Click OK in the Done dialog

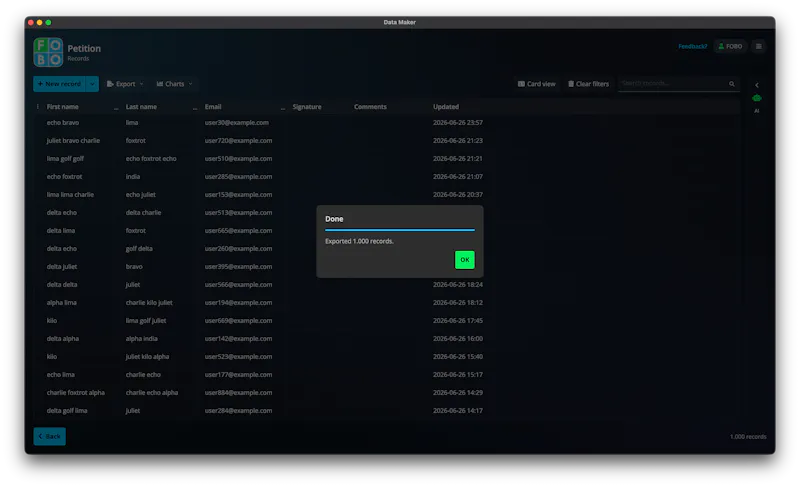coord(464,260)
